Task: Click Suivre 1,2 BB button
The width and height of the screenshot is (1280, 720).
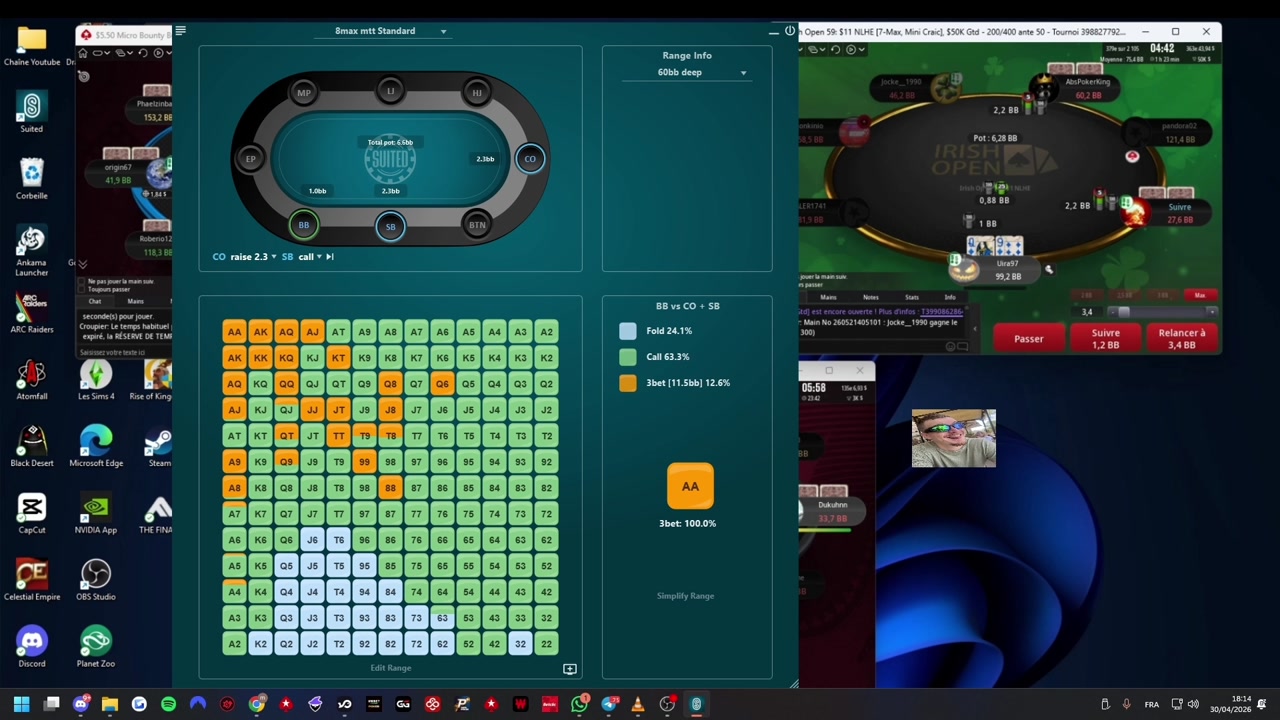Action: pos(1105,339)
